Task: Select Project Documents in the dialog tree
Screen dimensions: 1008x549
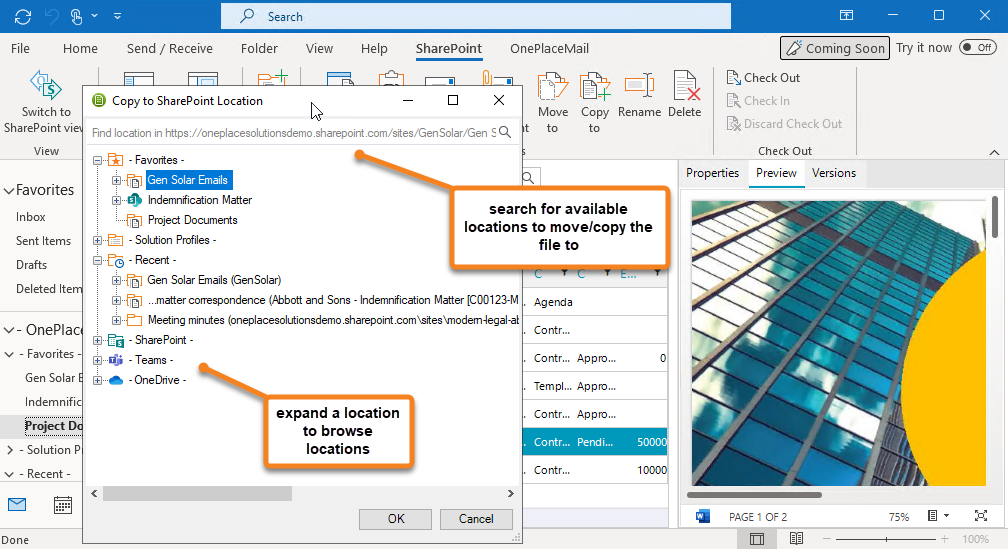Action: tap(193, 220)
